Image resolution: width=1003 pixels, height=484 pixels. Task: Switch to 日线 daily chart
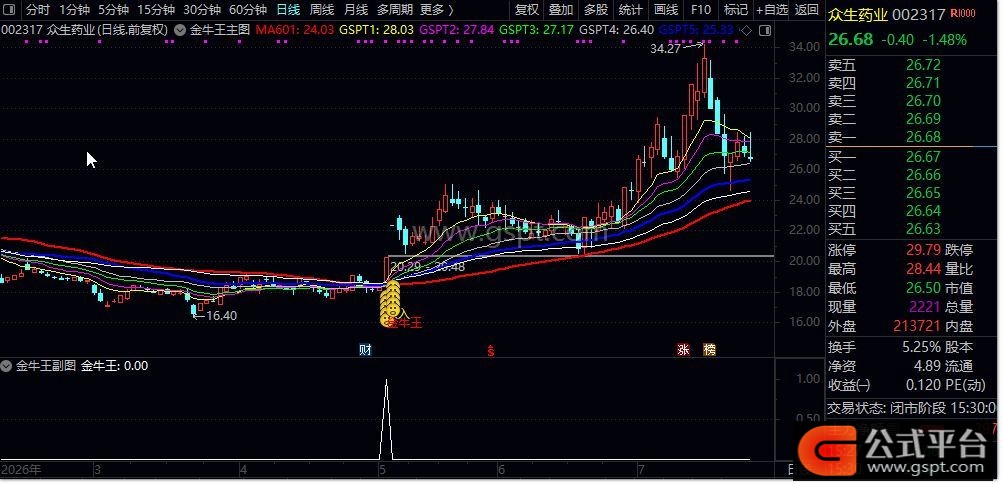tap(288, 10)
